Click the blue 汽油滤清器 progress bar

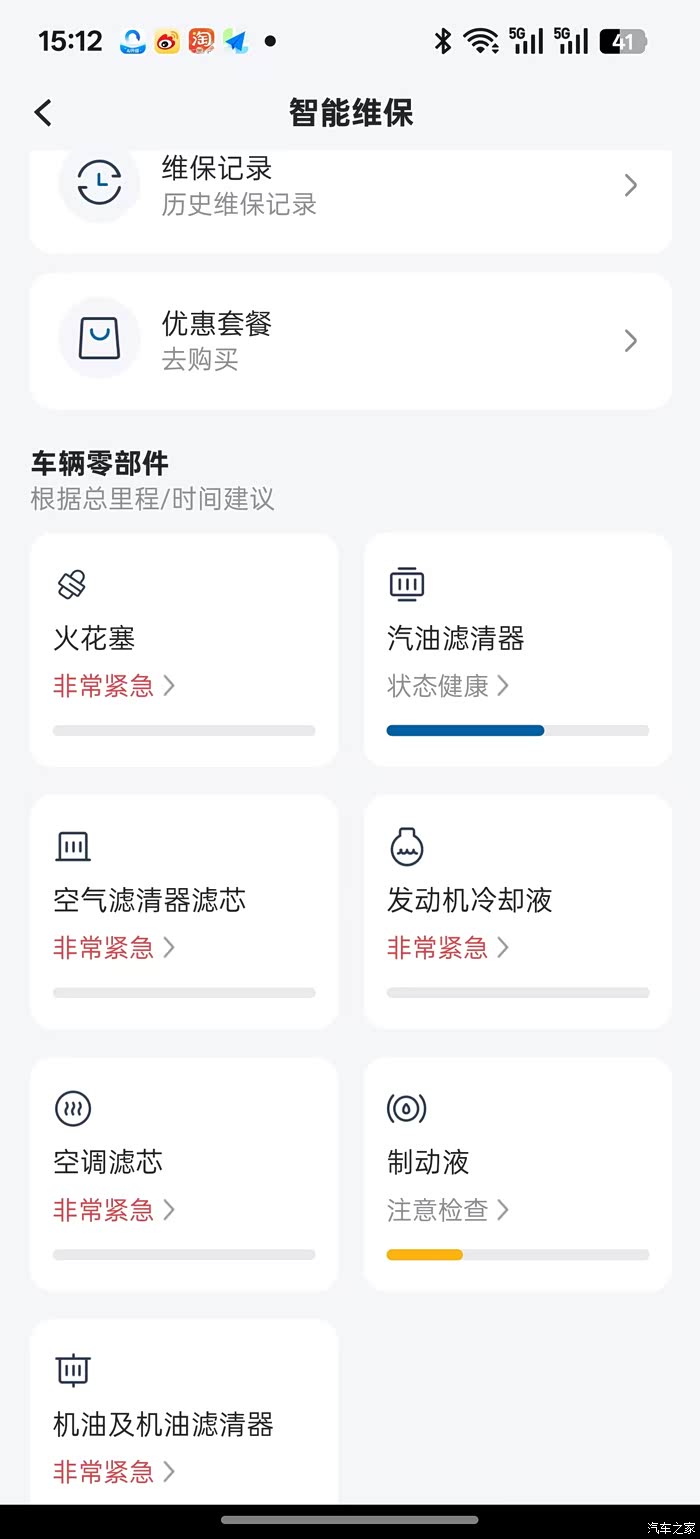(466, 731)
